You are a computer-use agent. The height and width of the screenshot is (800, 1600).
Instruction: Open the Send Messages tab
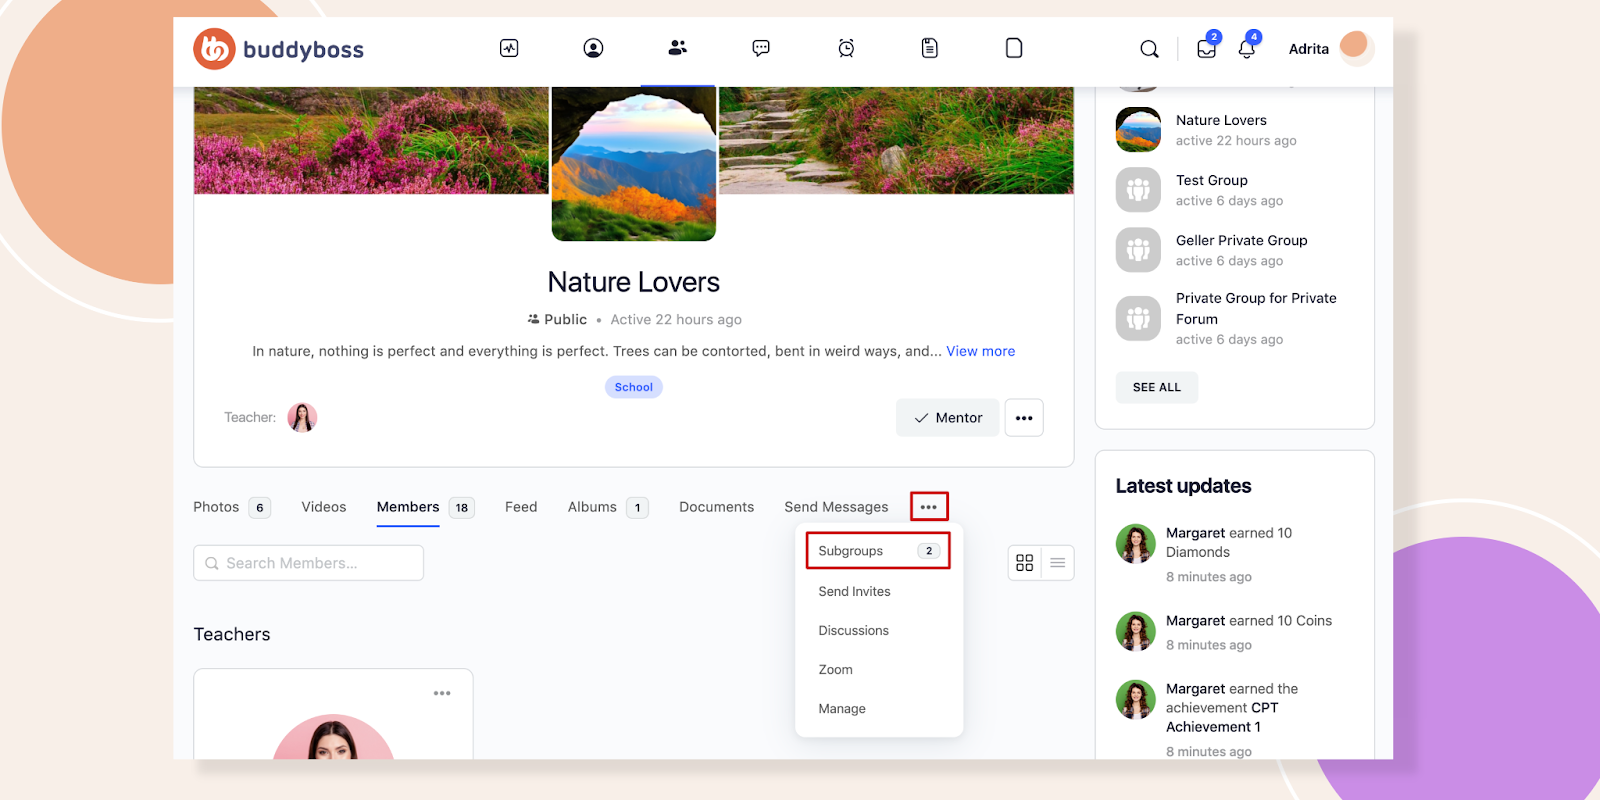(836, 507)
